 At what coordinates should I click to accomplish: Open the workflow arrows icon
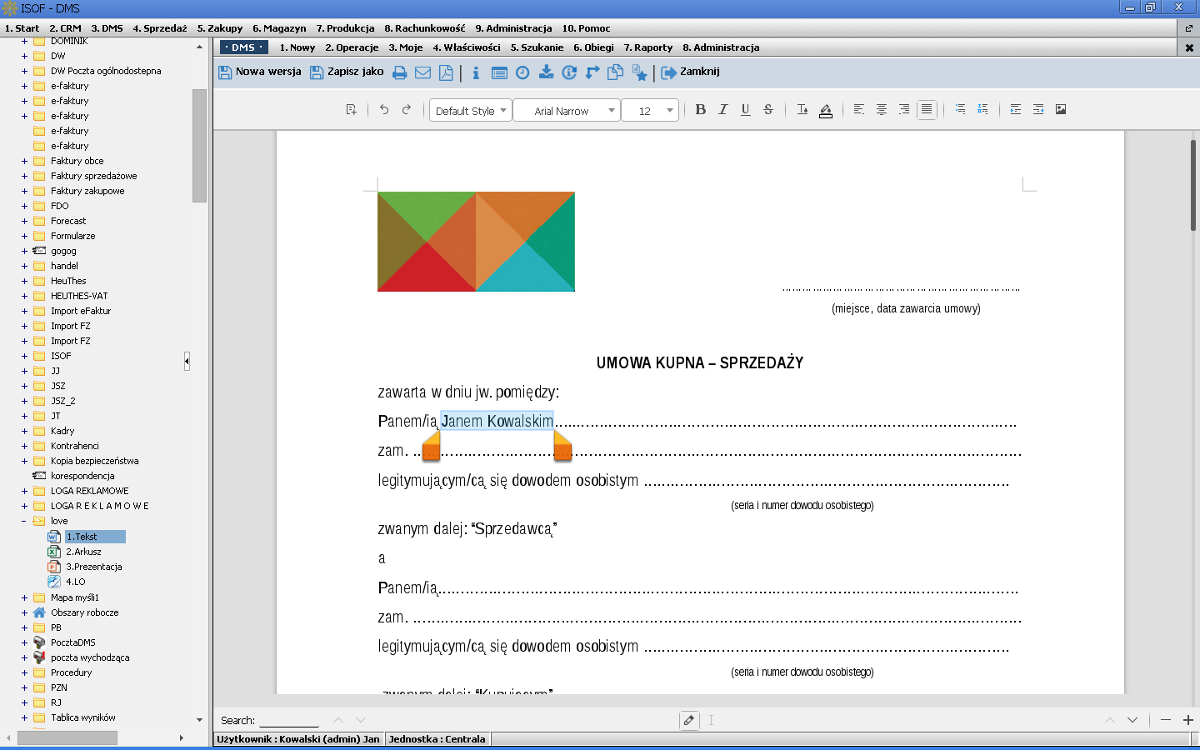592,72
